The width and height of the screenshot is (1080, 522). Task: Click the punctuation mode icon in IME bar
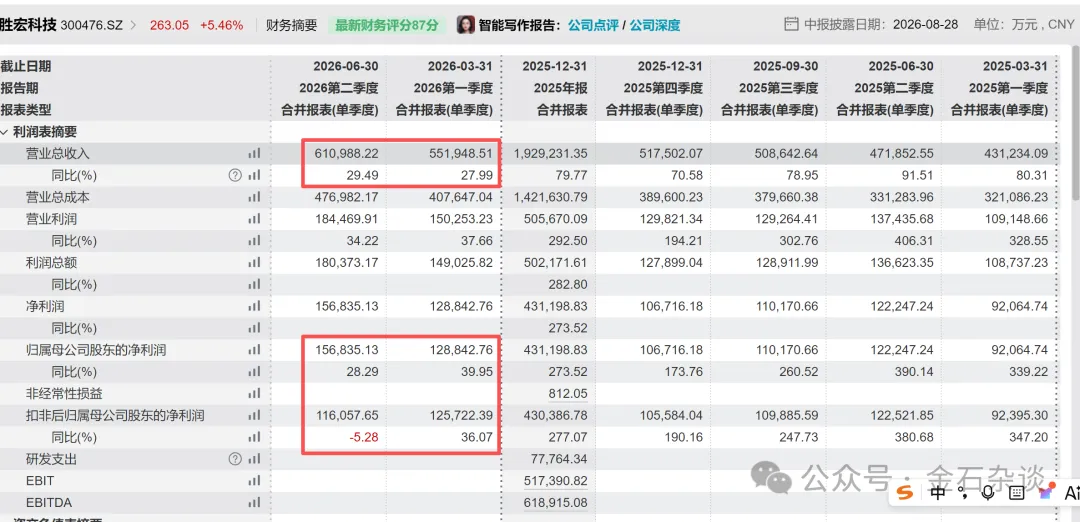(964, 492)
